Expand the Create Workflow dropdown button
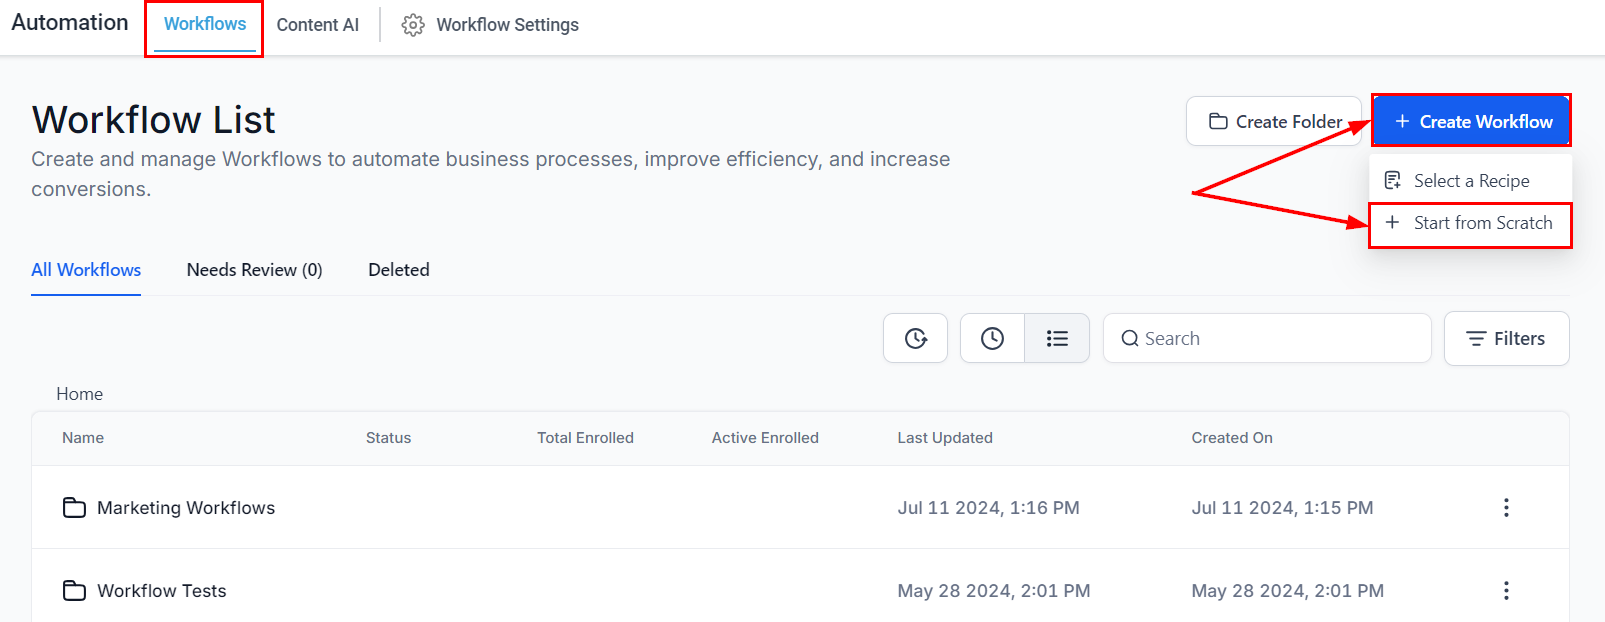The width and height of the screenshot is (1605, 622). coord(1471,122)
